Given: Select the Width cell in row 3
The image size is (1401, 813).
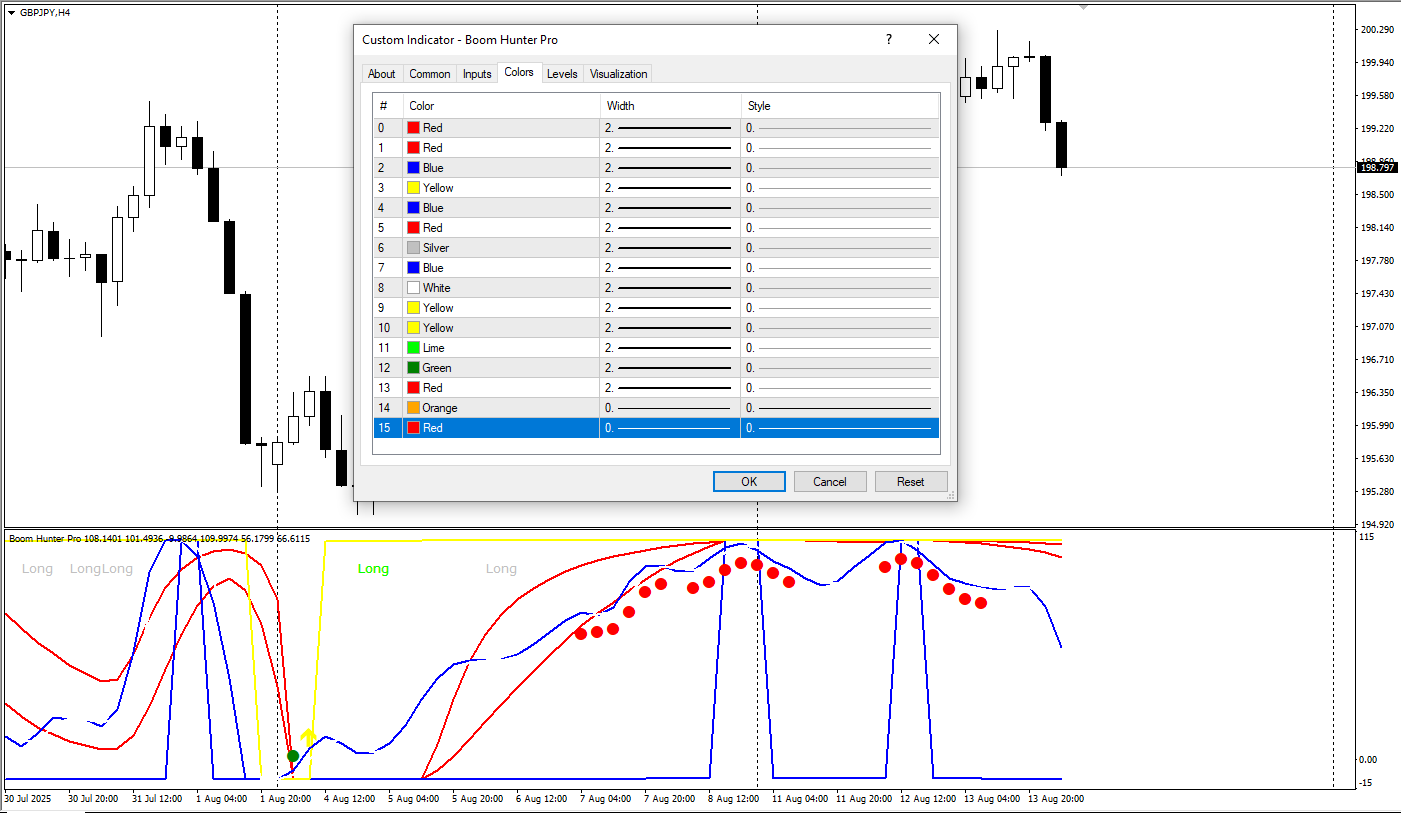Looking at the screenshot, I should pos(670,188).
